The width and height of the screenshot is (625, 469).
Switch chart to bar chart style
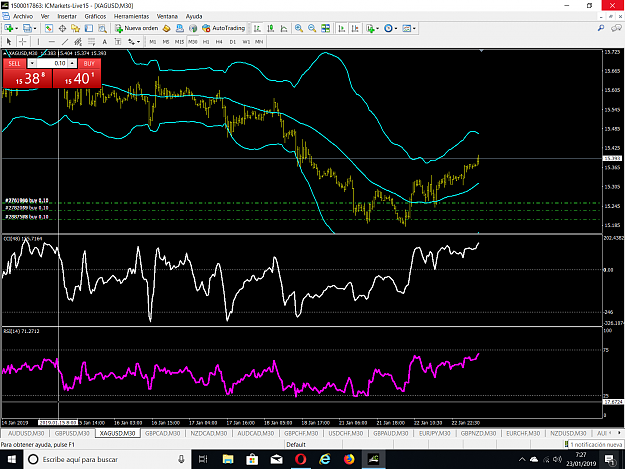(x=257, y=28)
